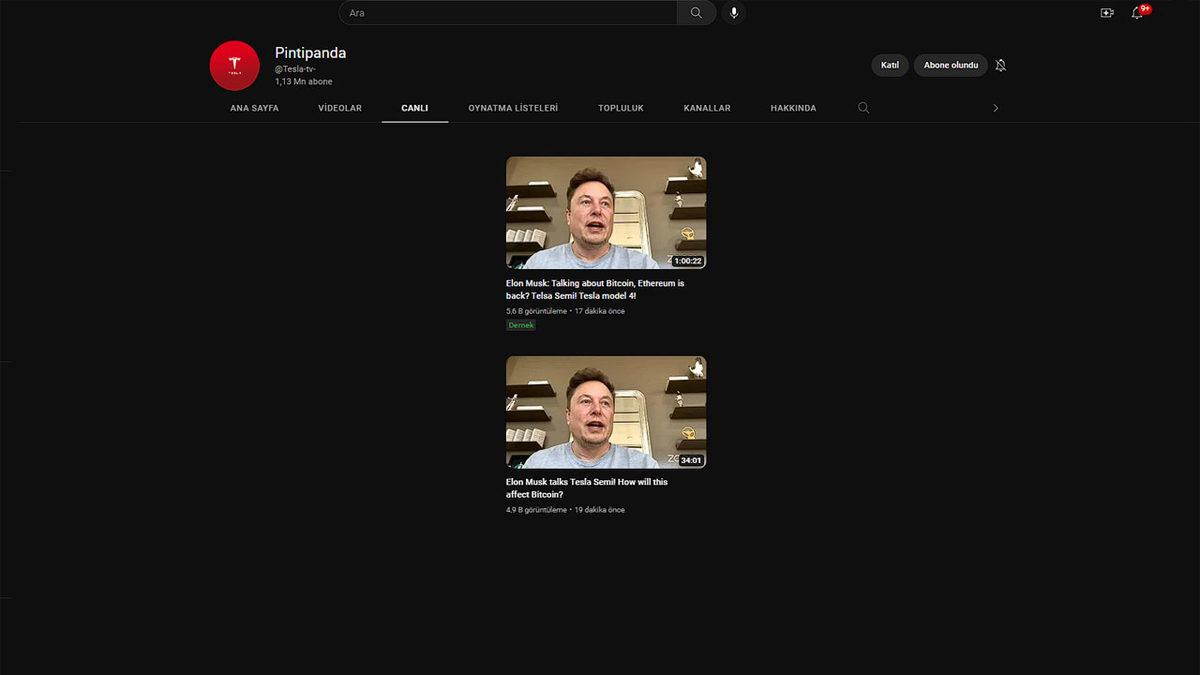This screenshot has height=675, width=1200.
Task: Switch to the KANALLAR tab
Action: click(707, 107)
